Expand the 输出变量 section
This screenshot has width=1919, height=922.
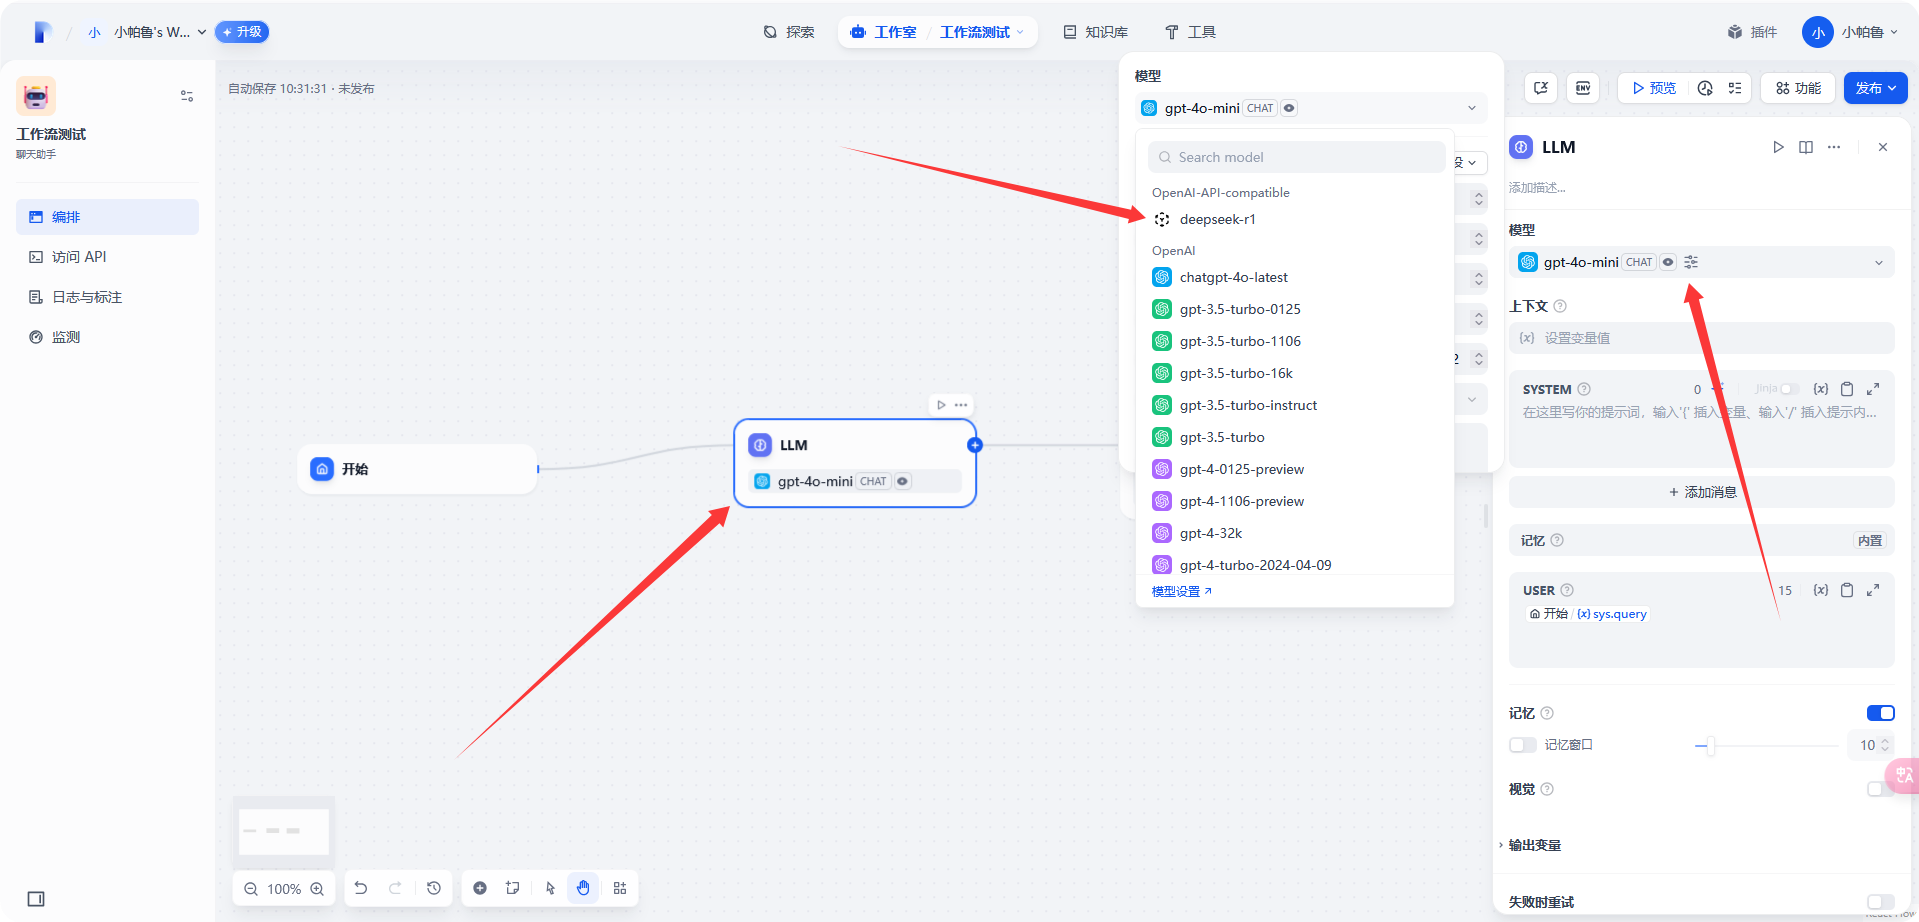click(x=1535, y=845)
